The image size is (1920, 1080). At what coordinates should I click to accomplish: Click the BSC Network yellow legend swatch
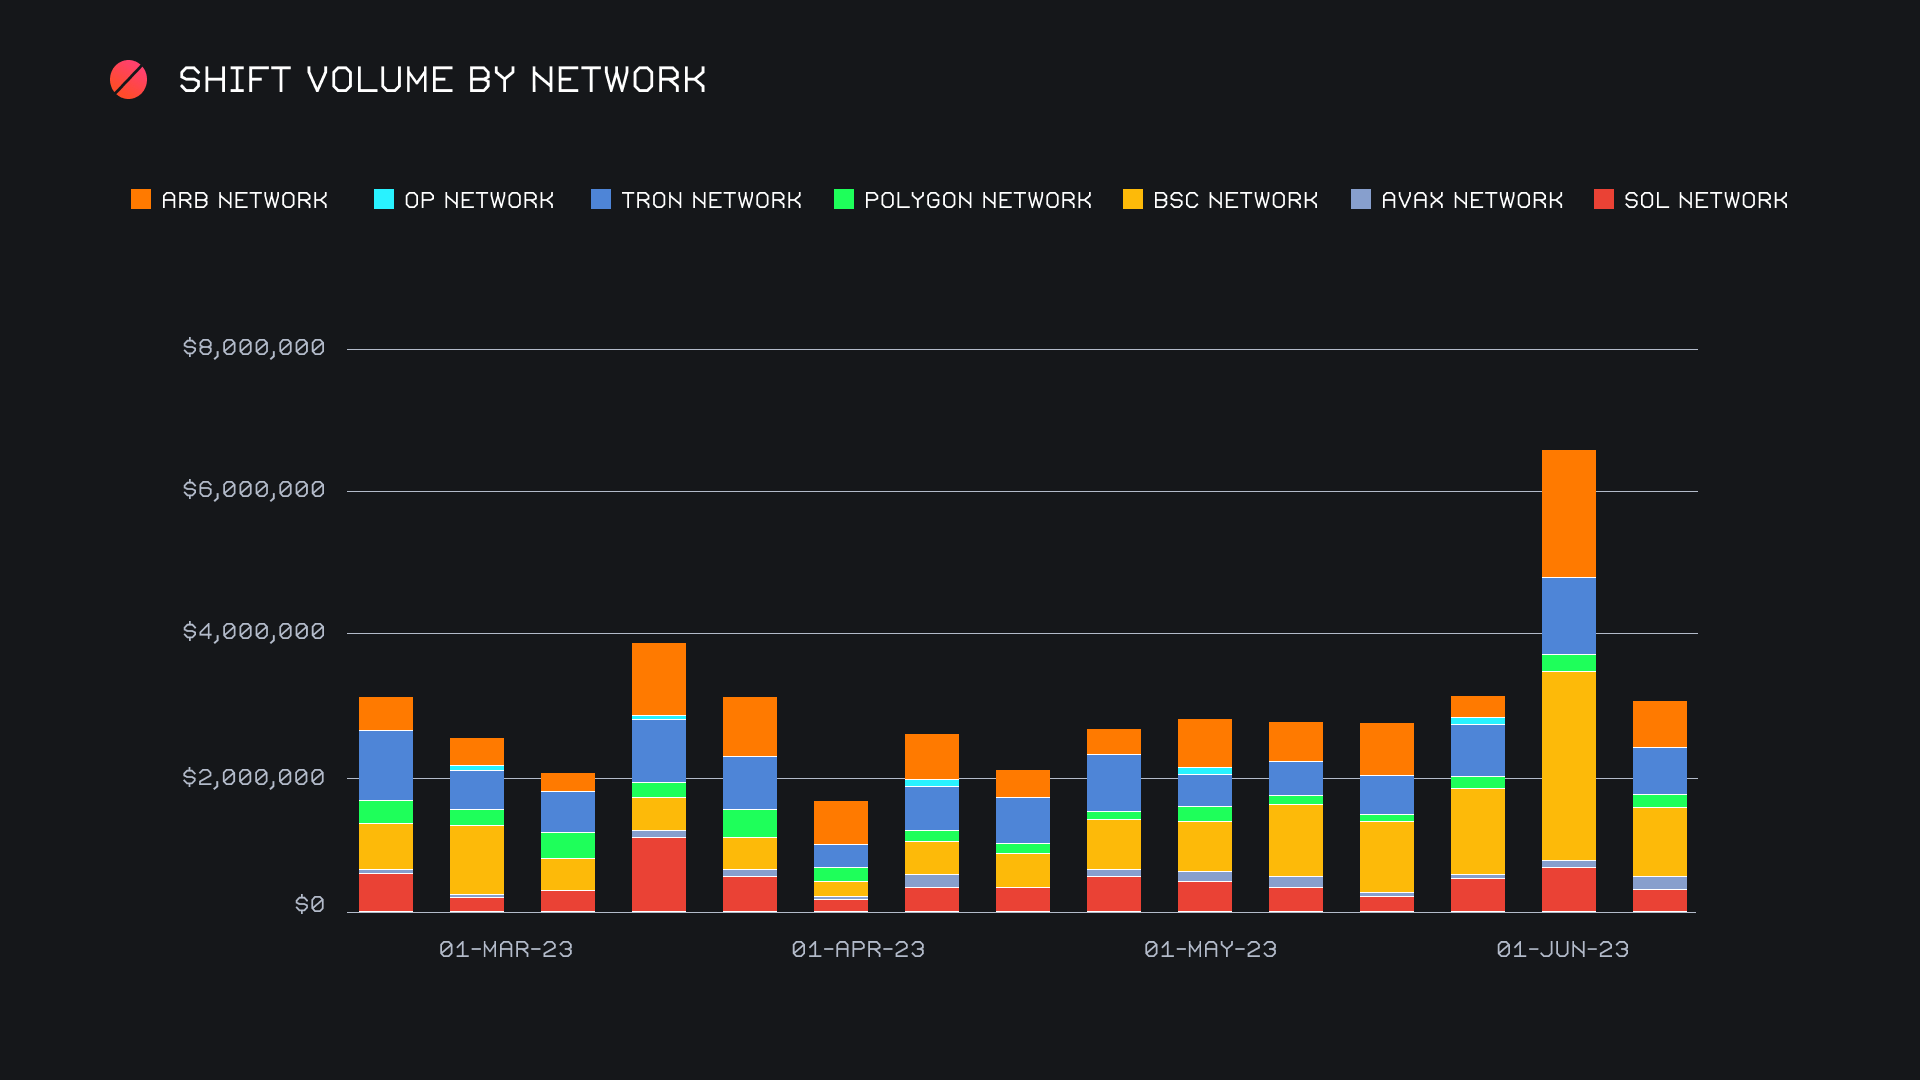tap(1133, 199)
